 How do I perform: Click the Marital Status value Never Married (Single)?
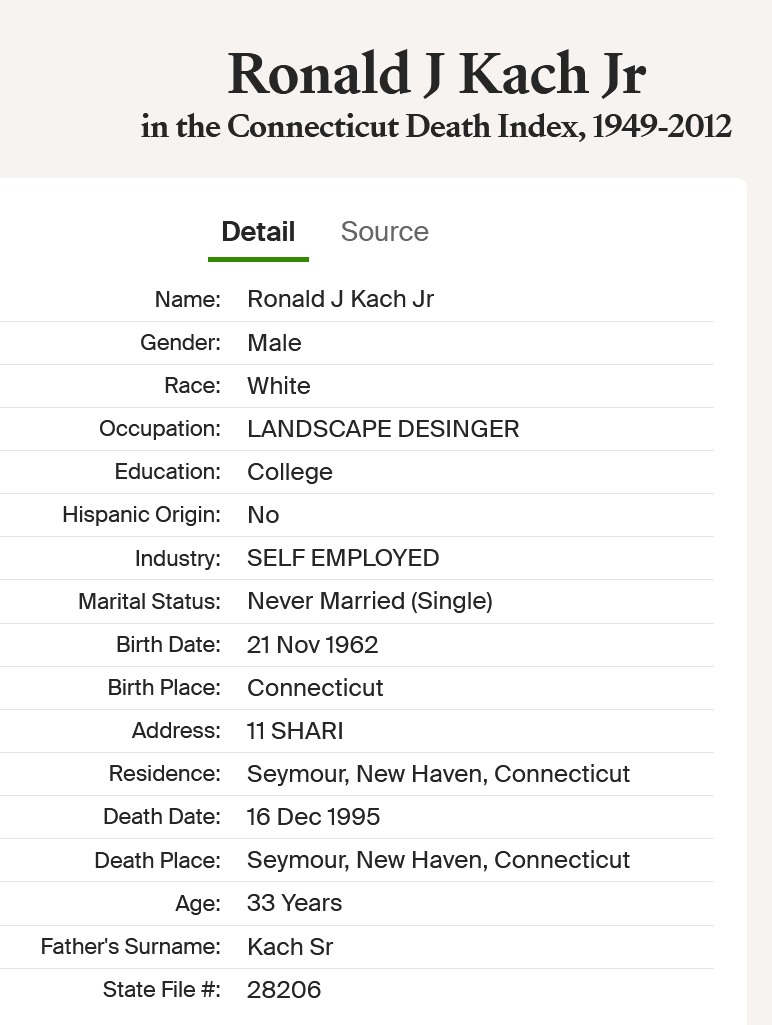tap(370, 601)
